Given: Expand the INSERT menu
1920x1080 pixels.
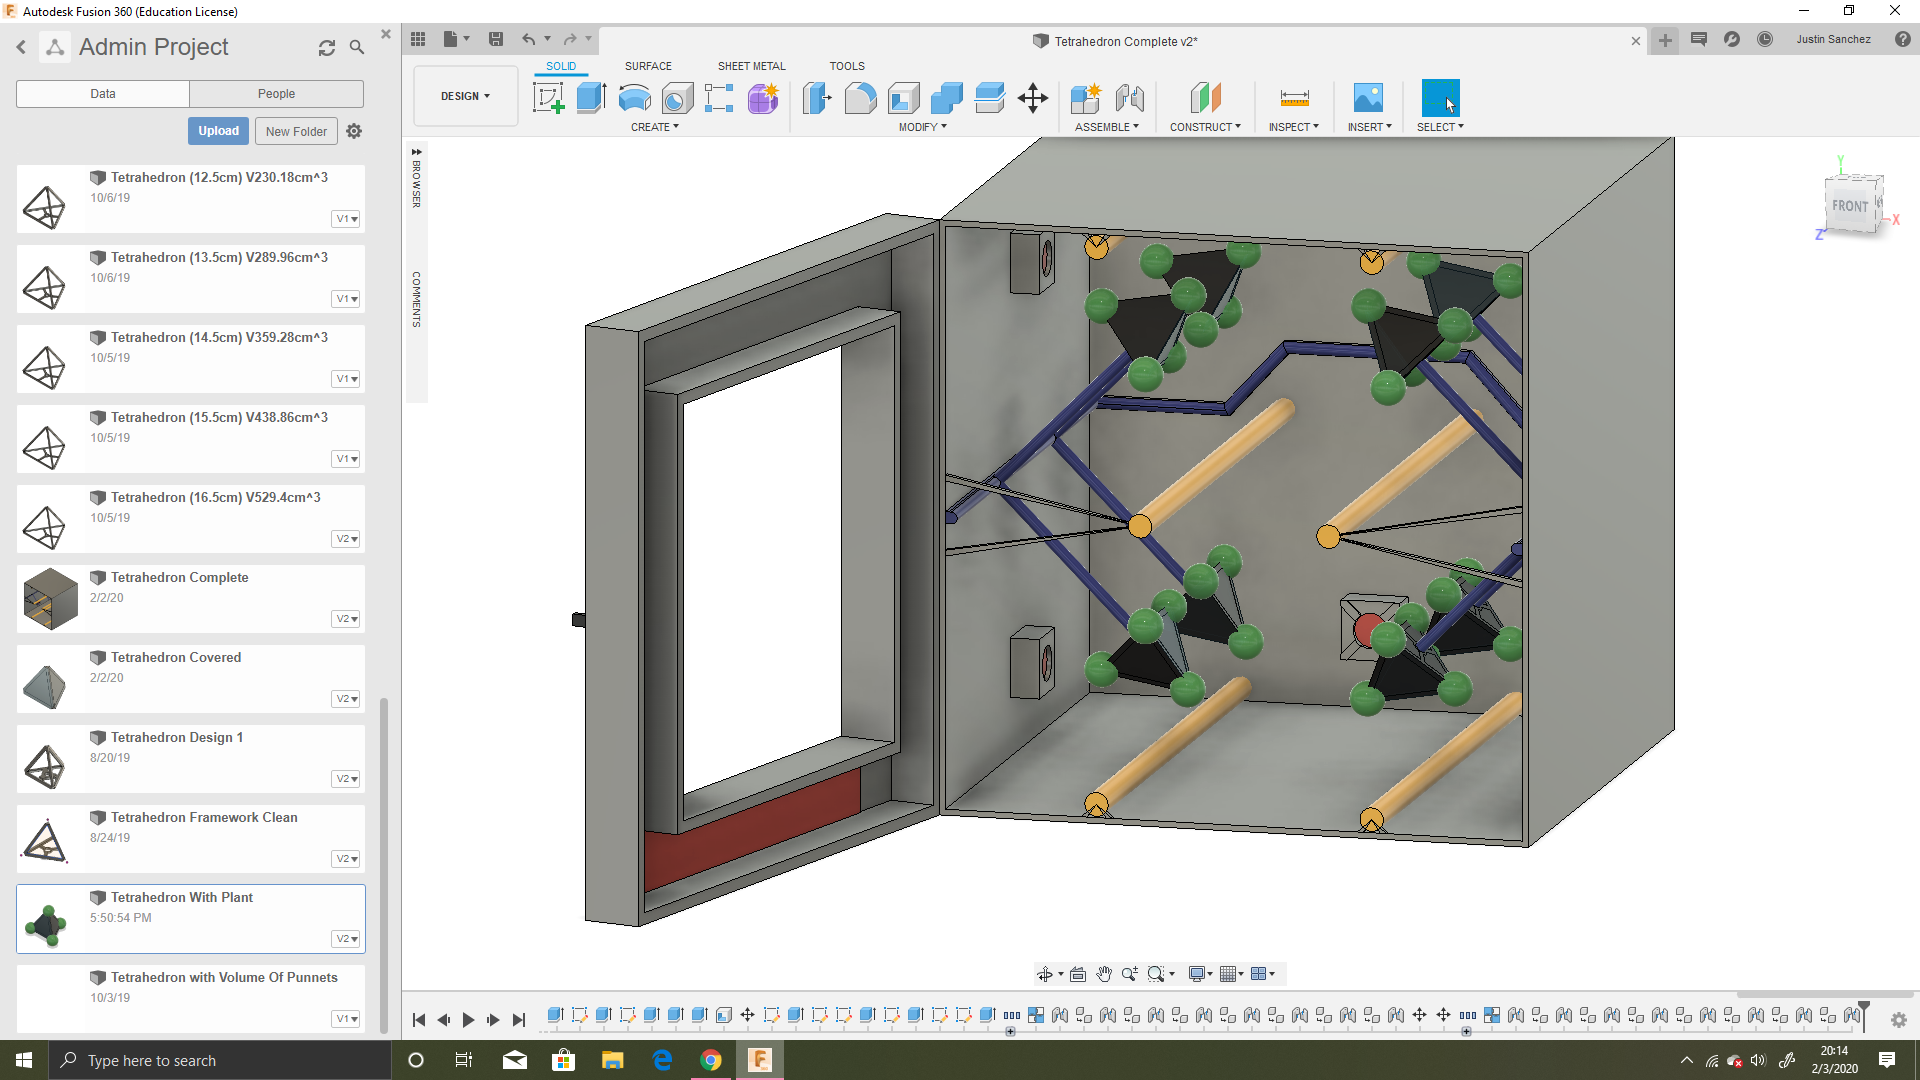Looking at the screenshot, I should click(1370, 127).
